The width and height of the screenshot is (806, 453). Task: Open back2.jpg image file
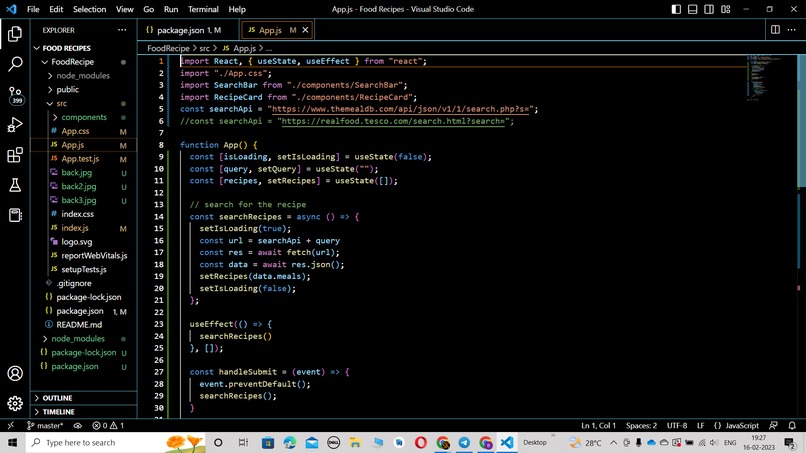pyautogui.click(x=79, y=187)
